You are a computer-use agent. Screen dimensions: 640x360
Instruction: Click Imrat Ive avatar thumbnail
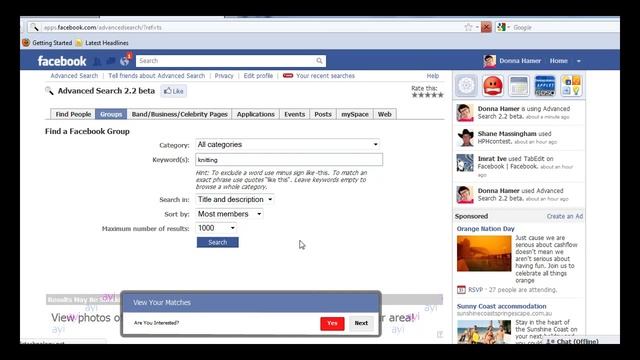pyautogui.click(x=465, y=163)
